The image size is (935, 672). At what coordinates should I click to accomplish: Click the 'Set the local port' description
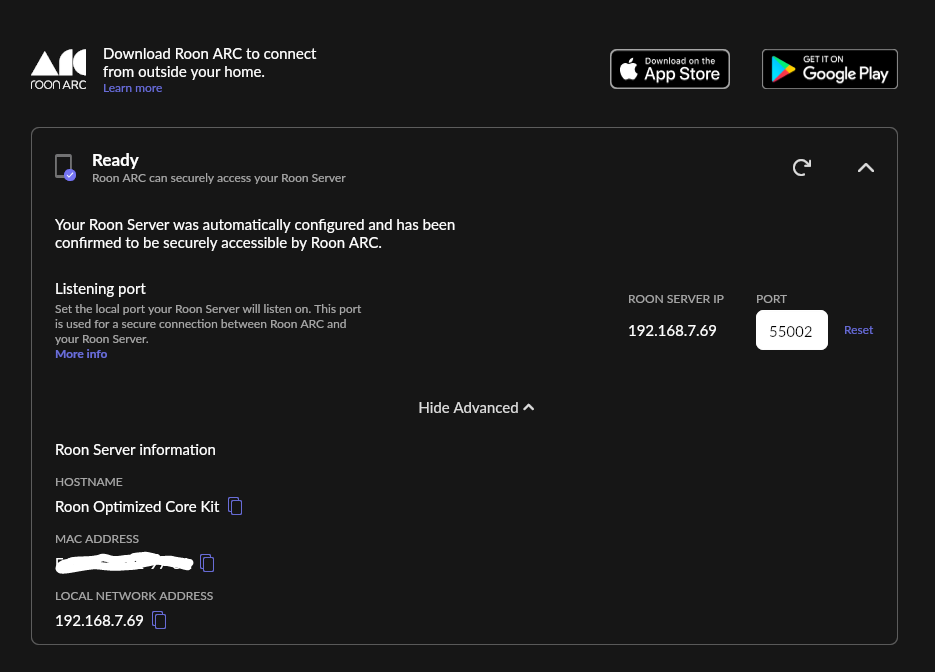[208, 324]
